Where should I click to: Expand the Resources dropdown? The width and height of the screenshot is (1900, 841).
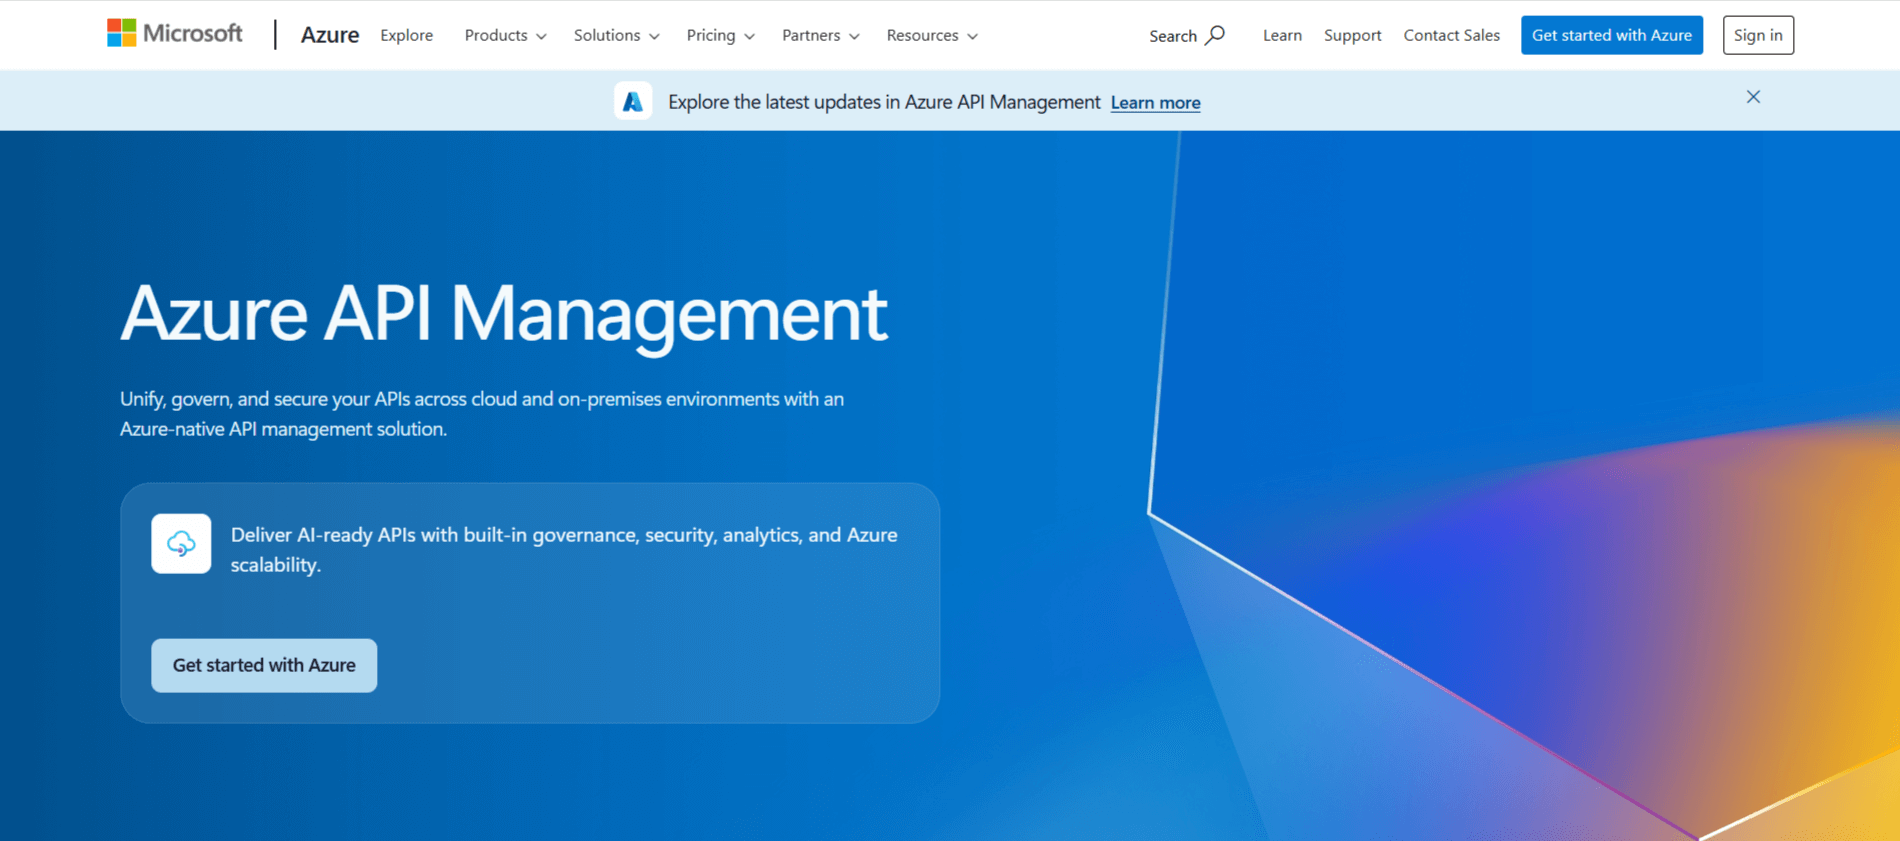pos(932,35)
